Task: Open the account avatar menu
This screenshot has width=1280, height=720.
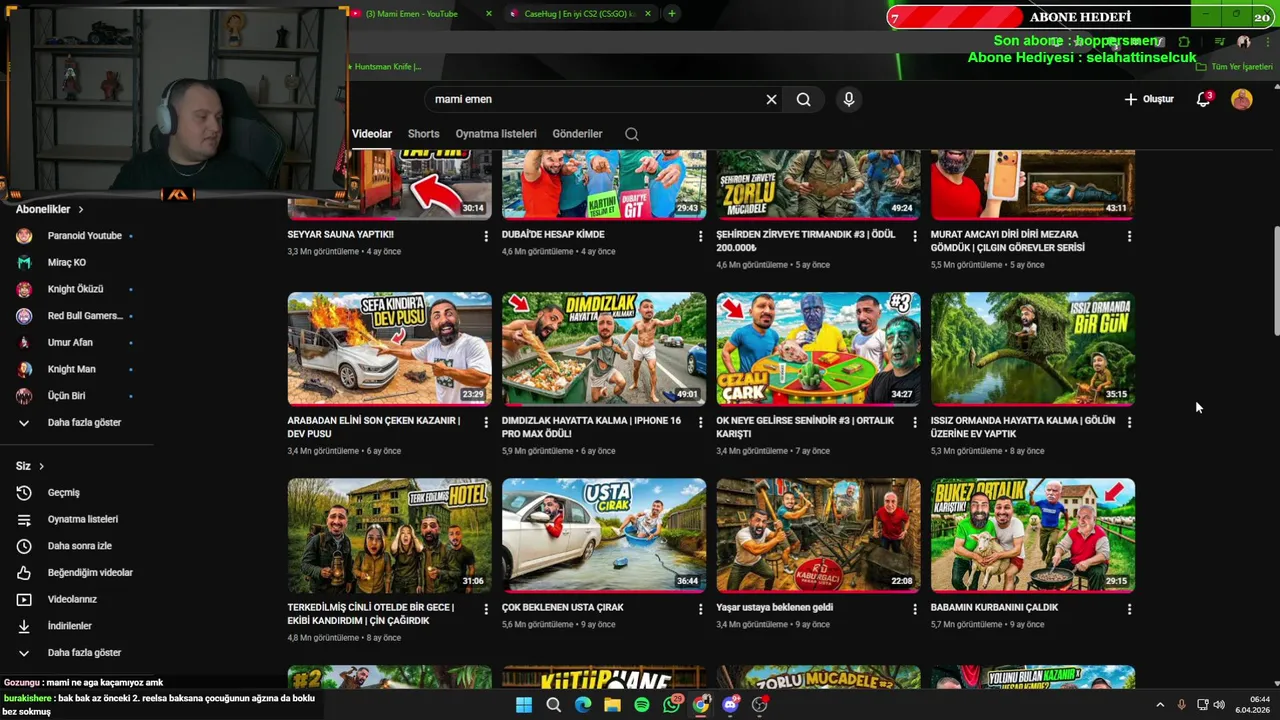Action: 1242,99
